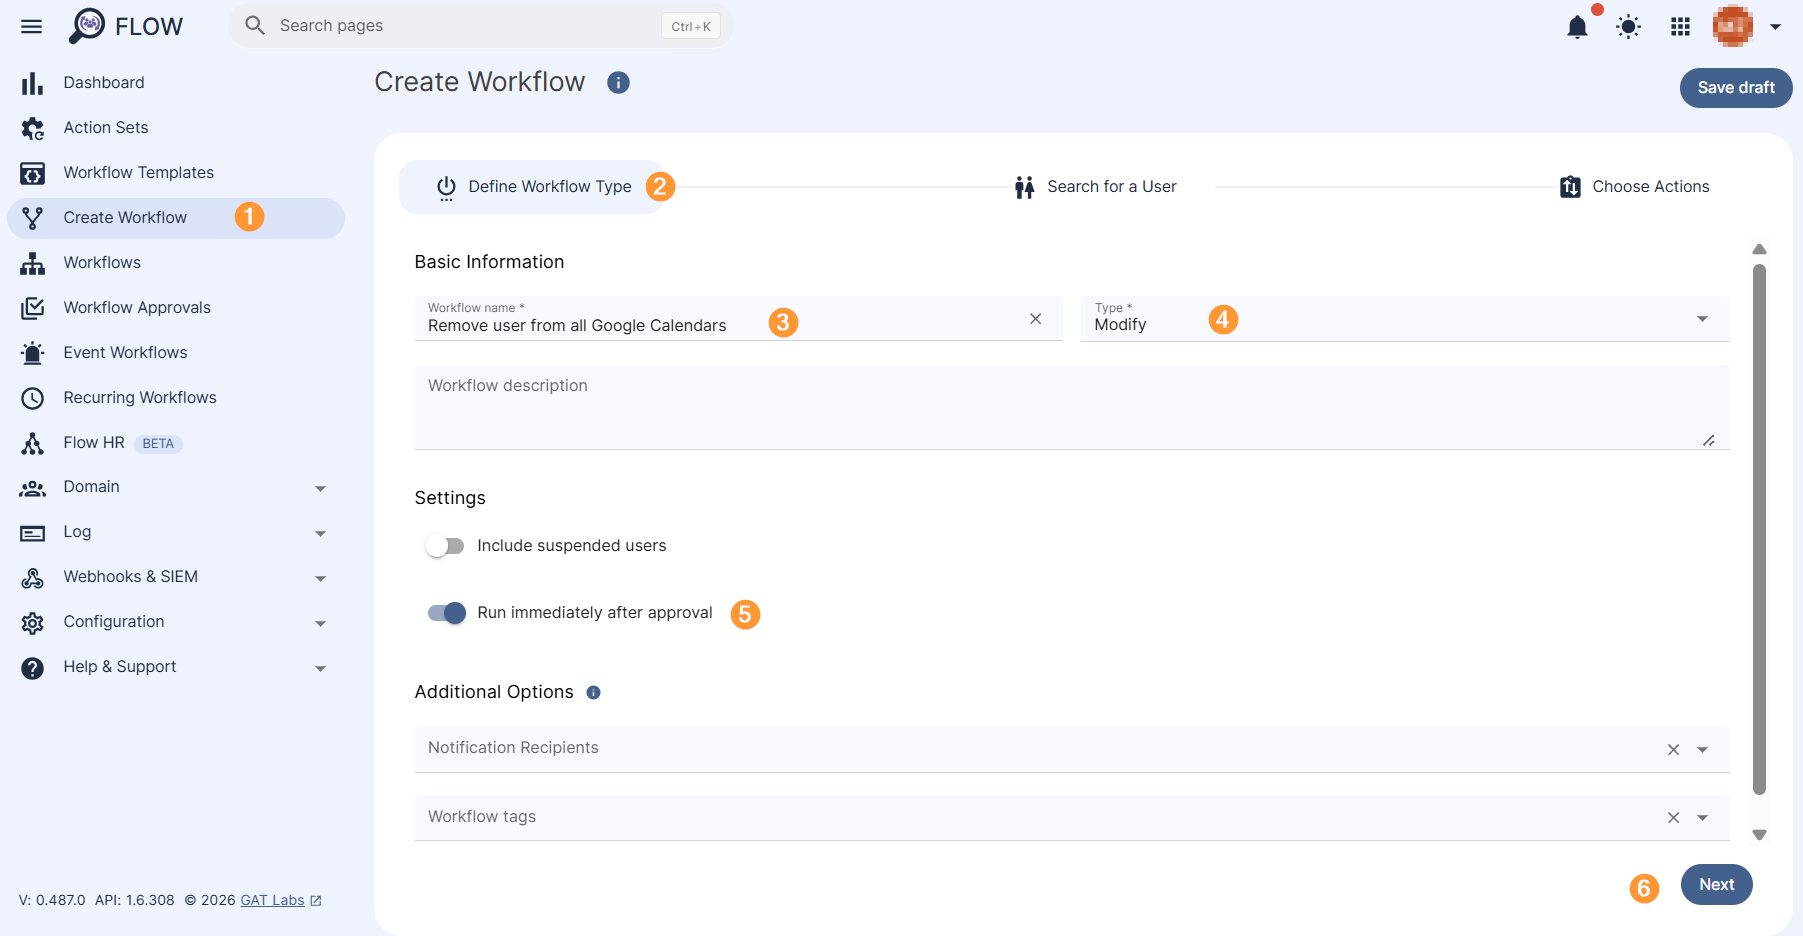Image resolution: width=1803 pixels, height=936 pixels.
Task: Click the FLOW logo icon
Action: (x=87, y=26)
